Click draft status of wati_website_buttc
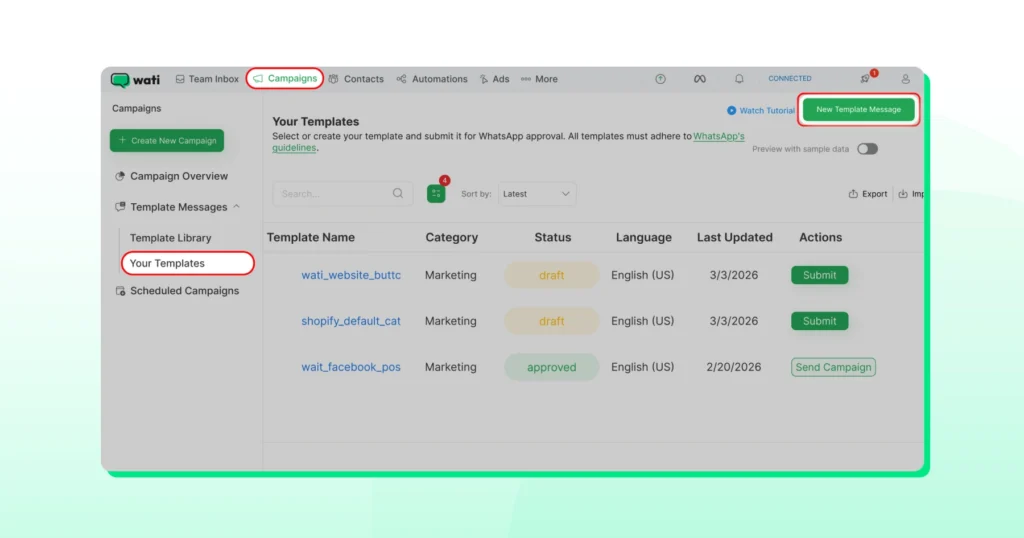Screen dimensions: 1024x538 [551, 276]
